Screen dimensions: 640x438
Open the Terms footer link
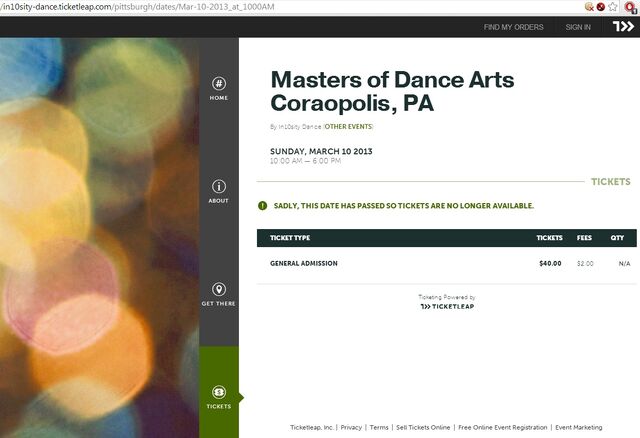379,427
